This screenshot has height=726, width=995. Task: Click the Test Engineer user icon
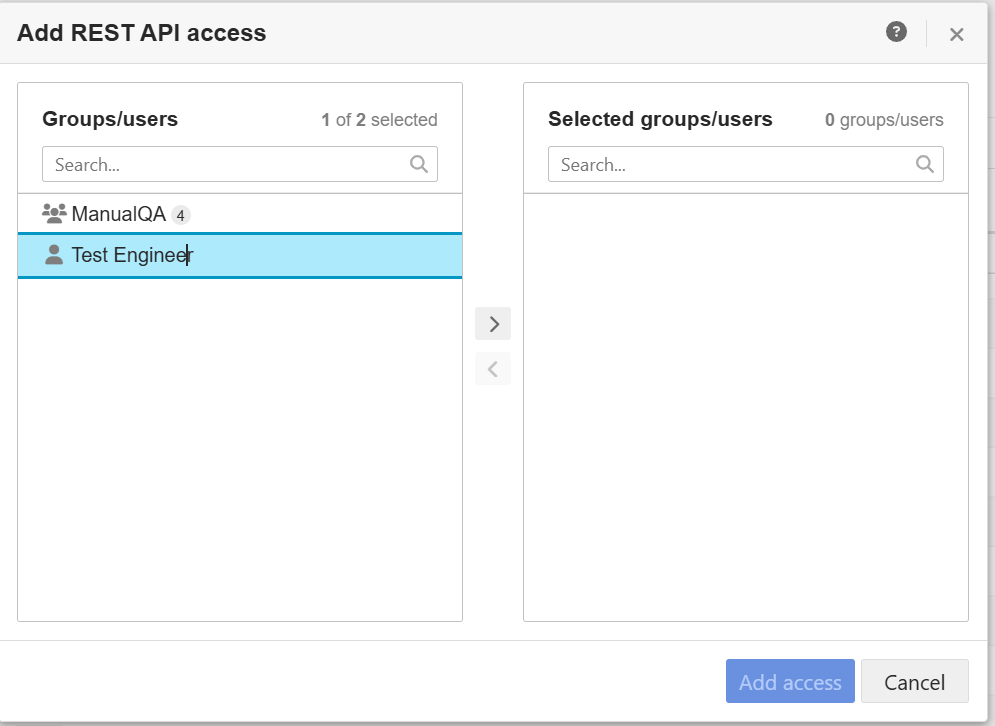(x=54, y=255)
